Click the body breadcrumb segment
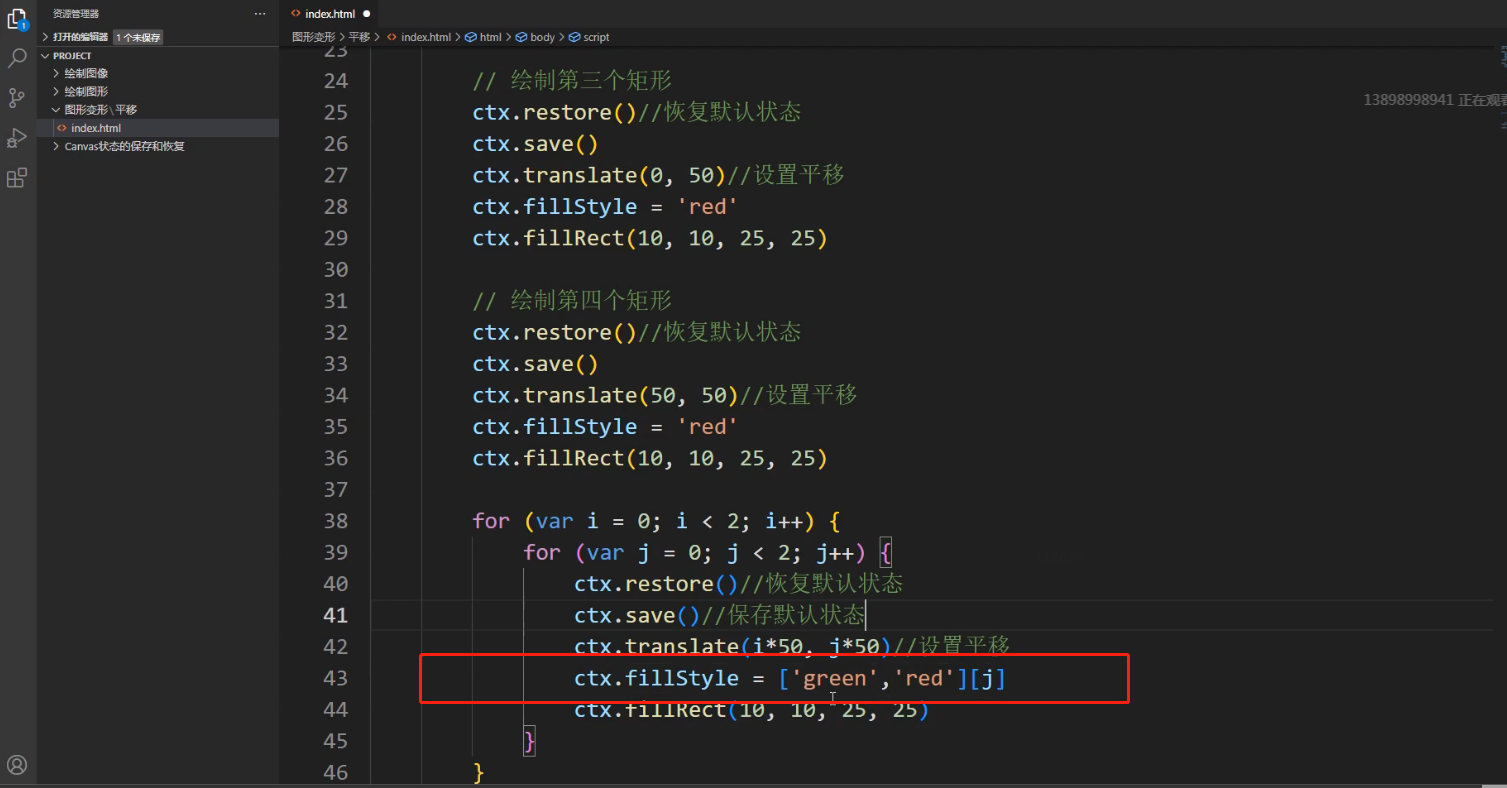1507x788 pixels. [542, 37]
